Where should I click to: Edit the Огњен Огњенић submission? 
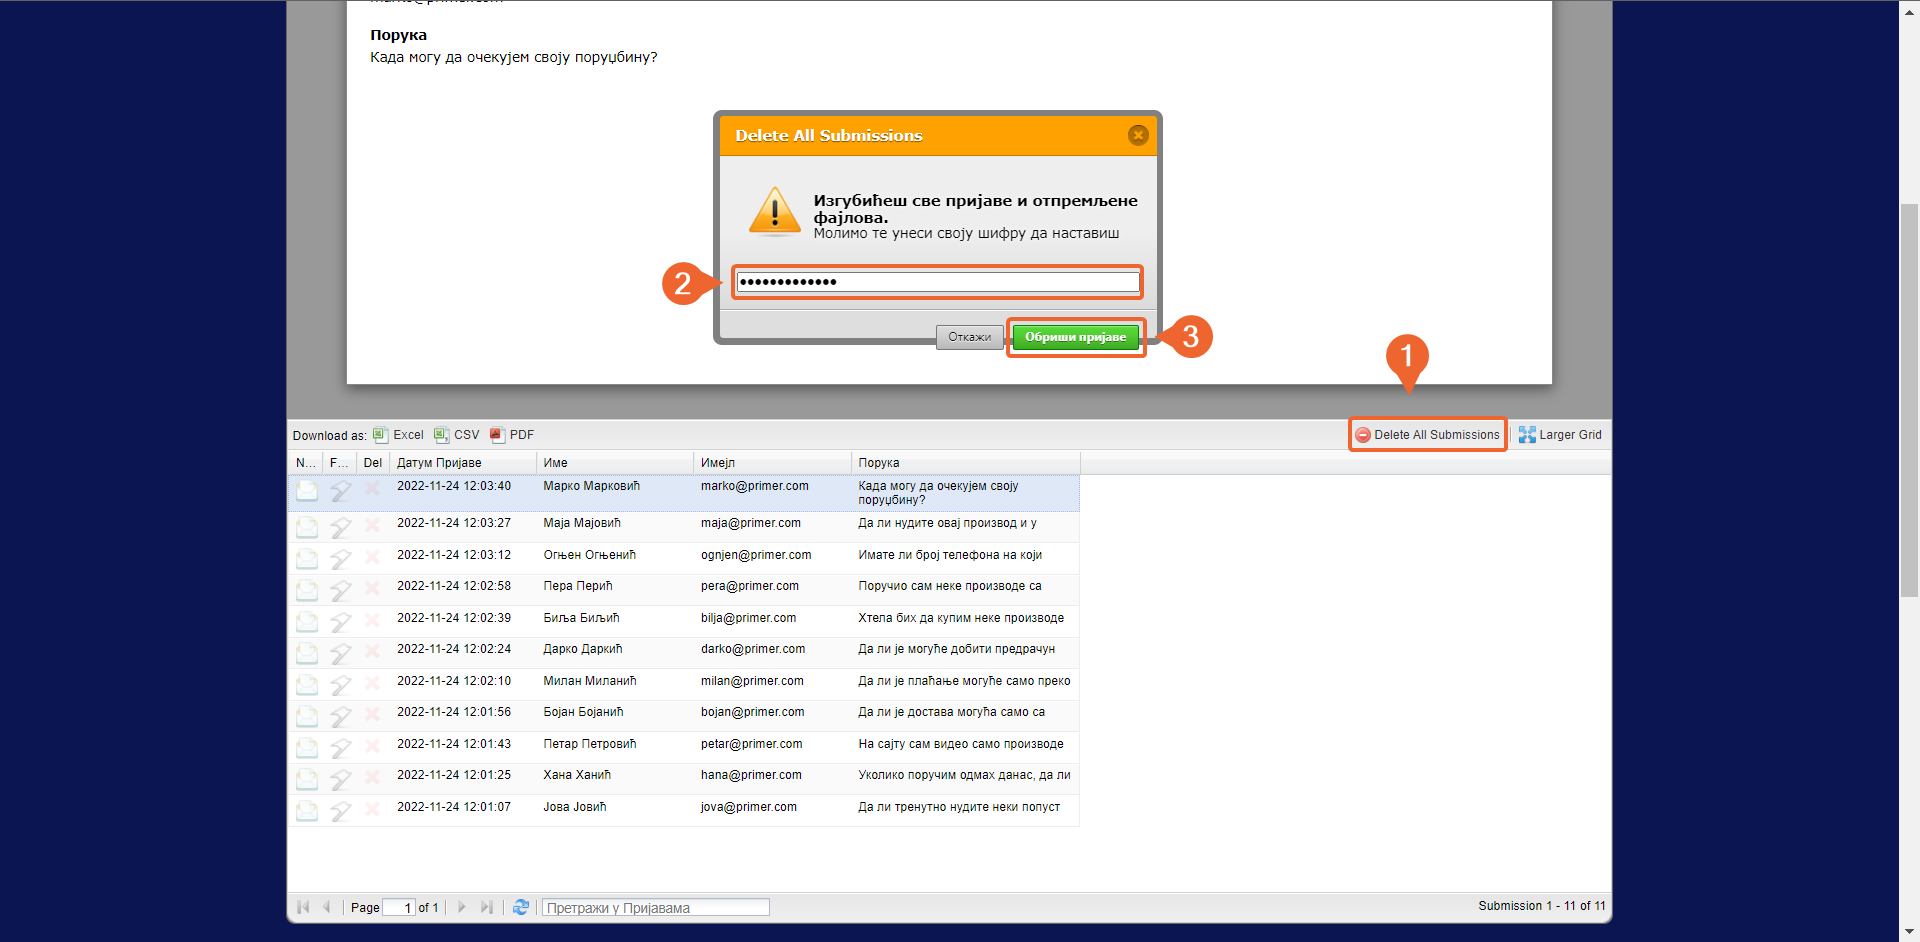pyautogui.click(x=341, y=559)
